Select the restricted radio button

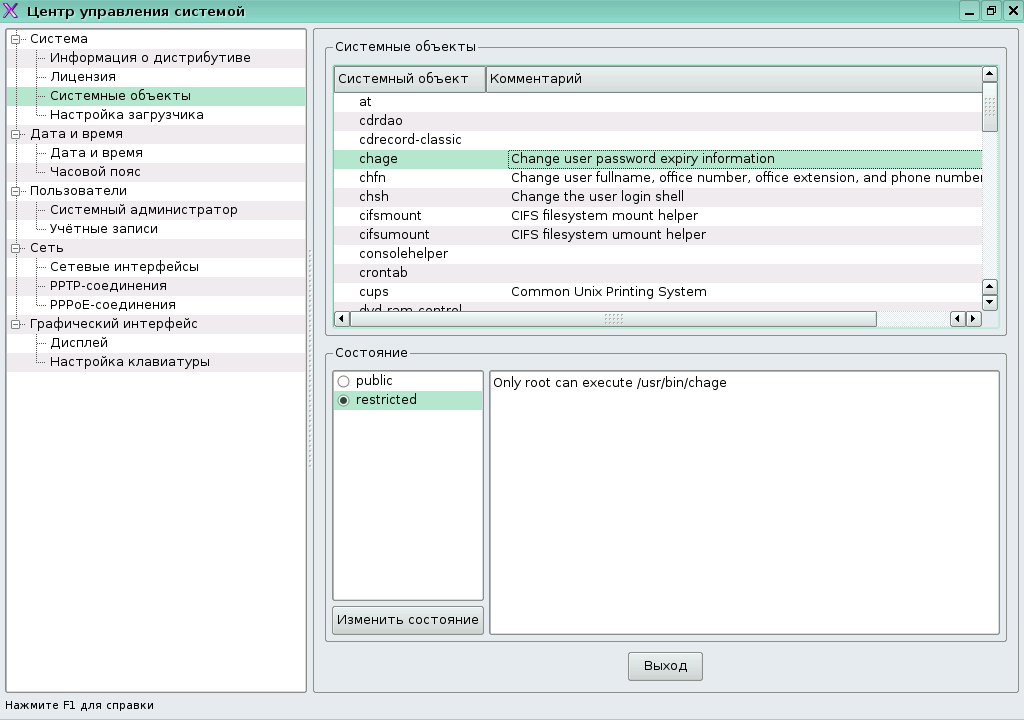[344, 400]
